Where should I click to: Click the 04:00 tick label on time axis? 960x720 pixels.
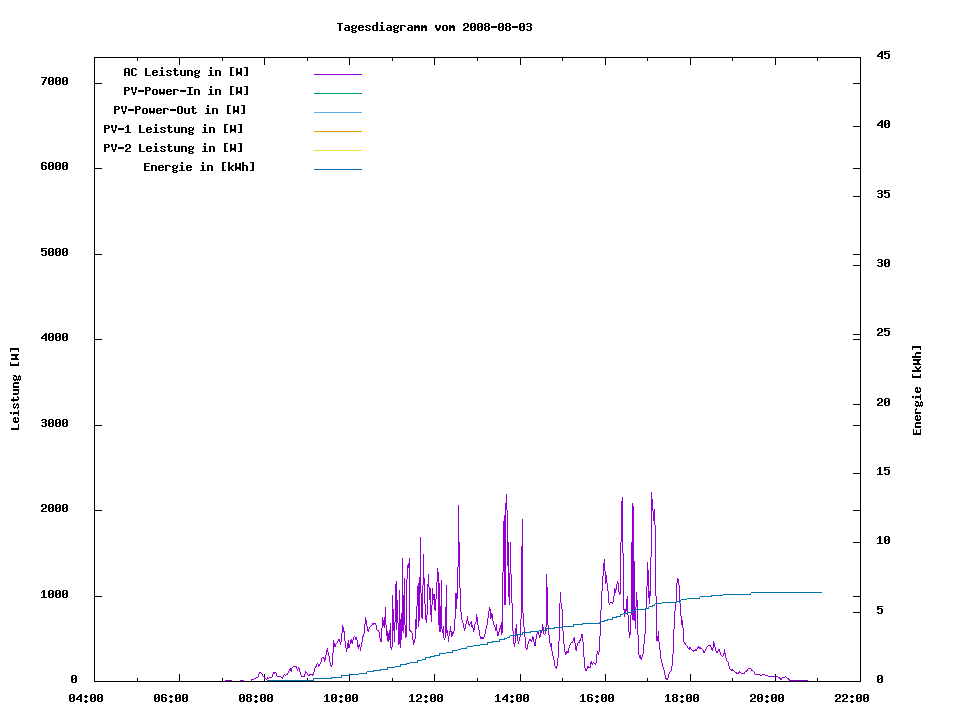pos(85,698)
